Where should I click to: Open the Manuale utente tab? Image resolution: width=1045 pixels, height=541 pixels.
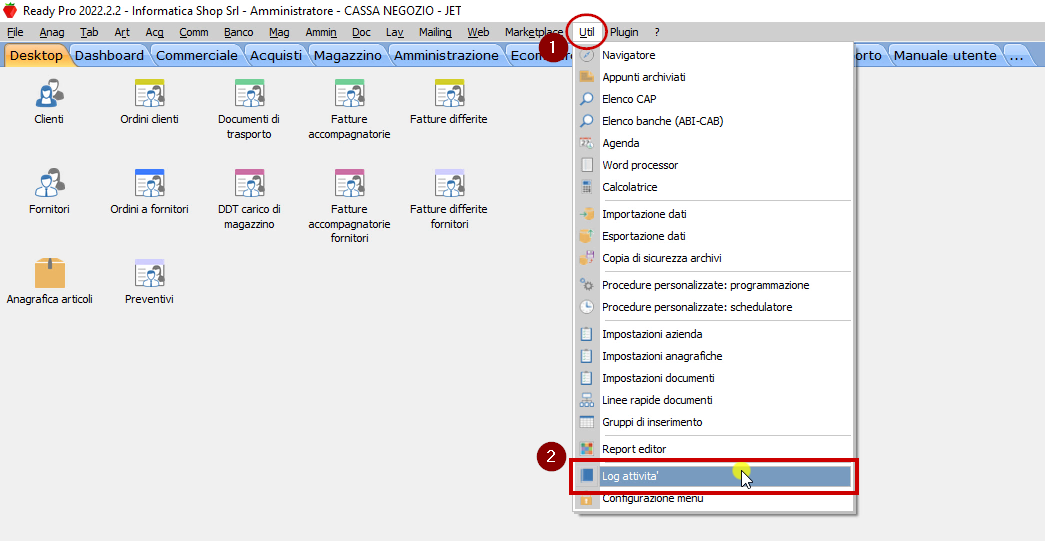click(x=944, y=56)
